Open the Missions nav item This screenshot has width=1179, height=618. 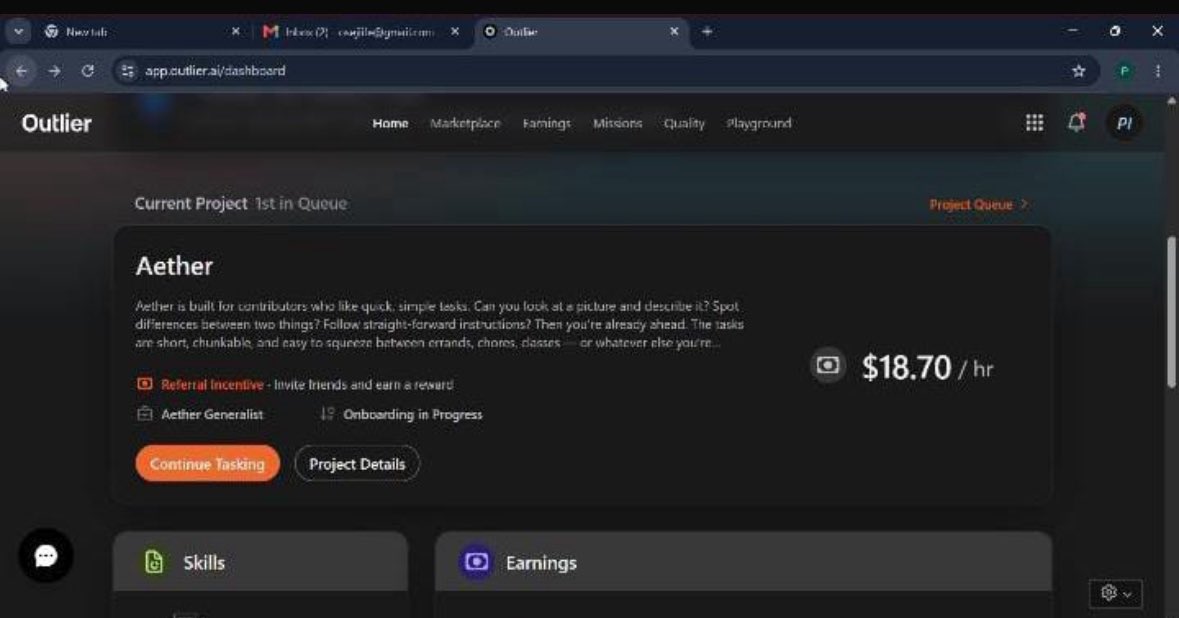[617, 123]
